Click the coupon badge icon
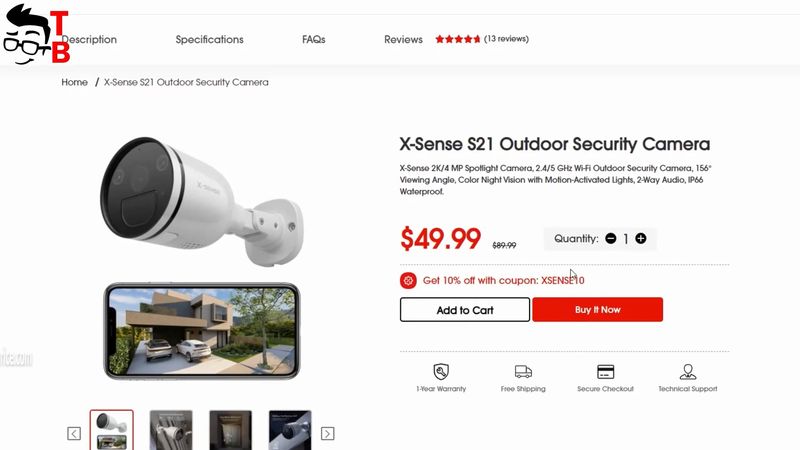 [x=408, y=280]
